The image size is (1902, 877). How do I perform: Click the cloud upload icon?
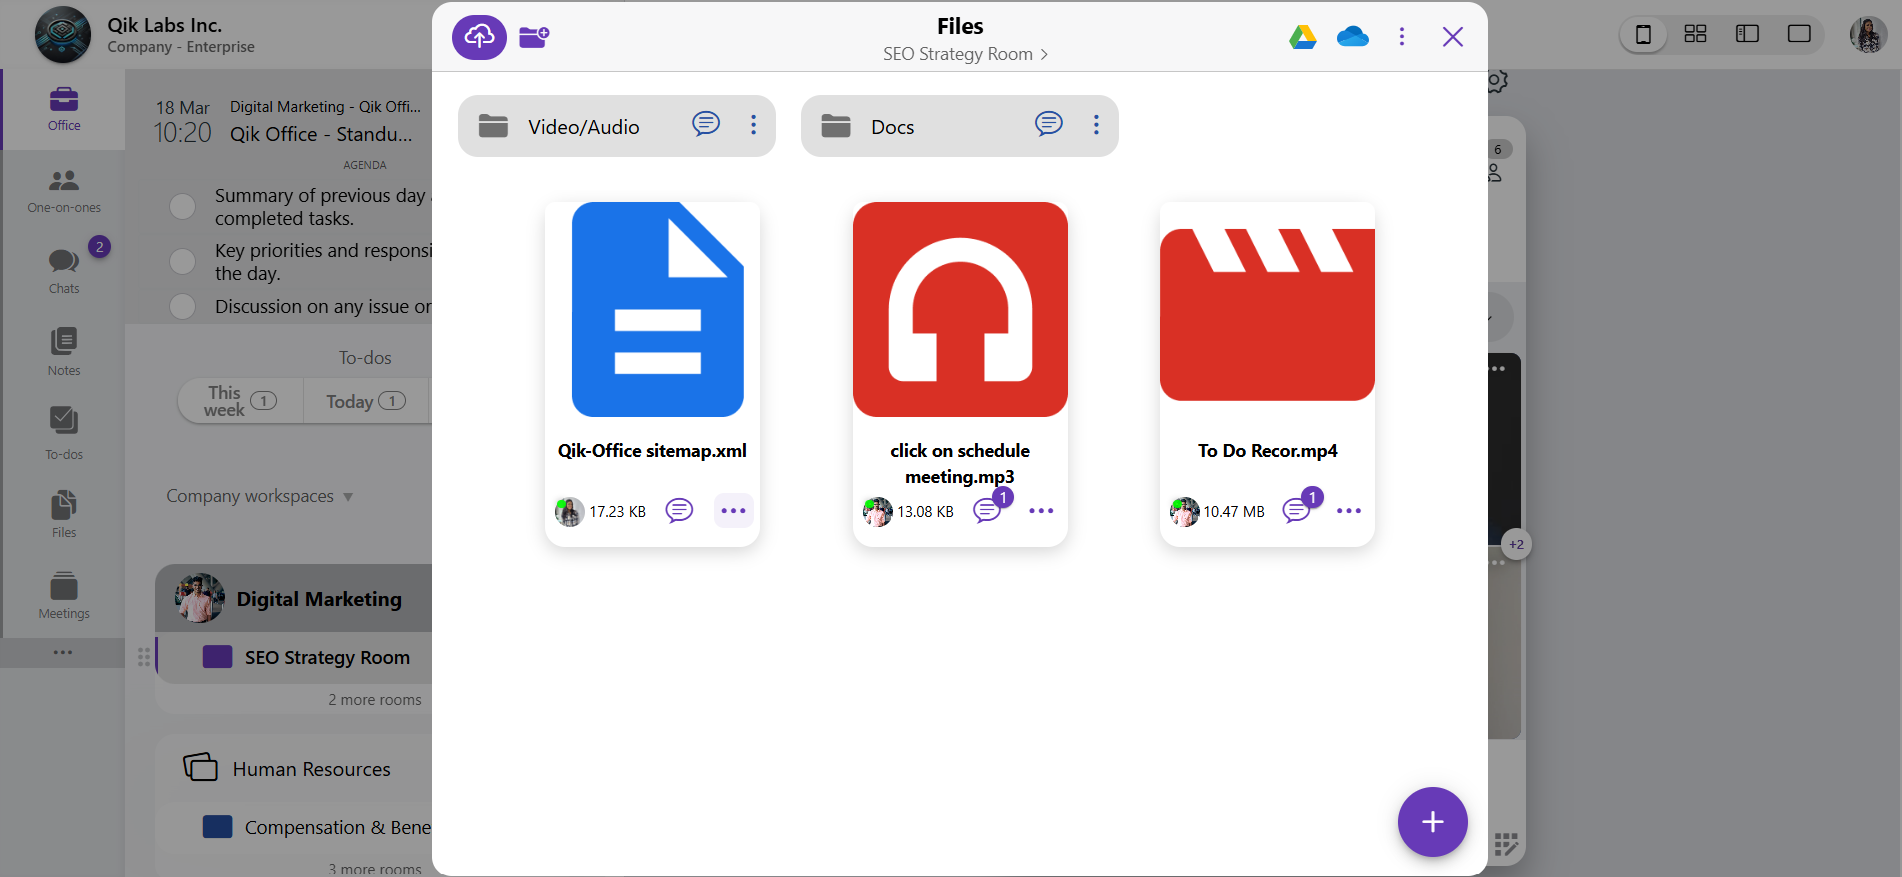click(x=479, y=37)
